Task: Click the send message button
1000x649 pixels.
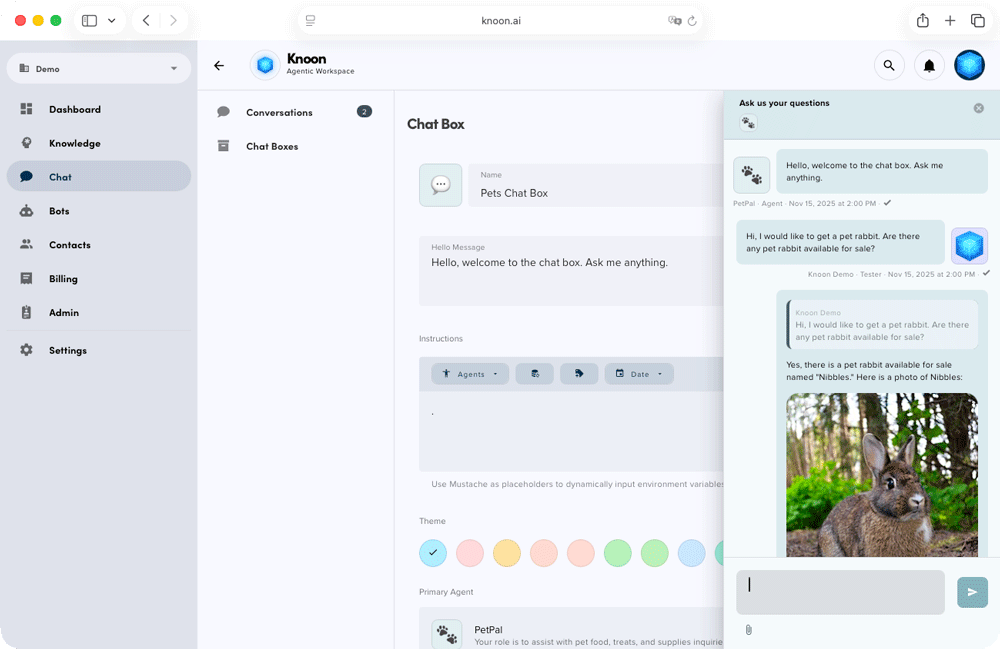Action: click(x=972, y=592)
